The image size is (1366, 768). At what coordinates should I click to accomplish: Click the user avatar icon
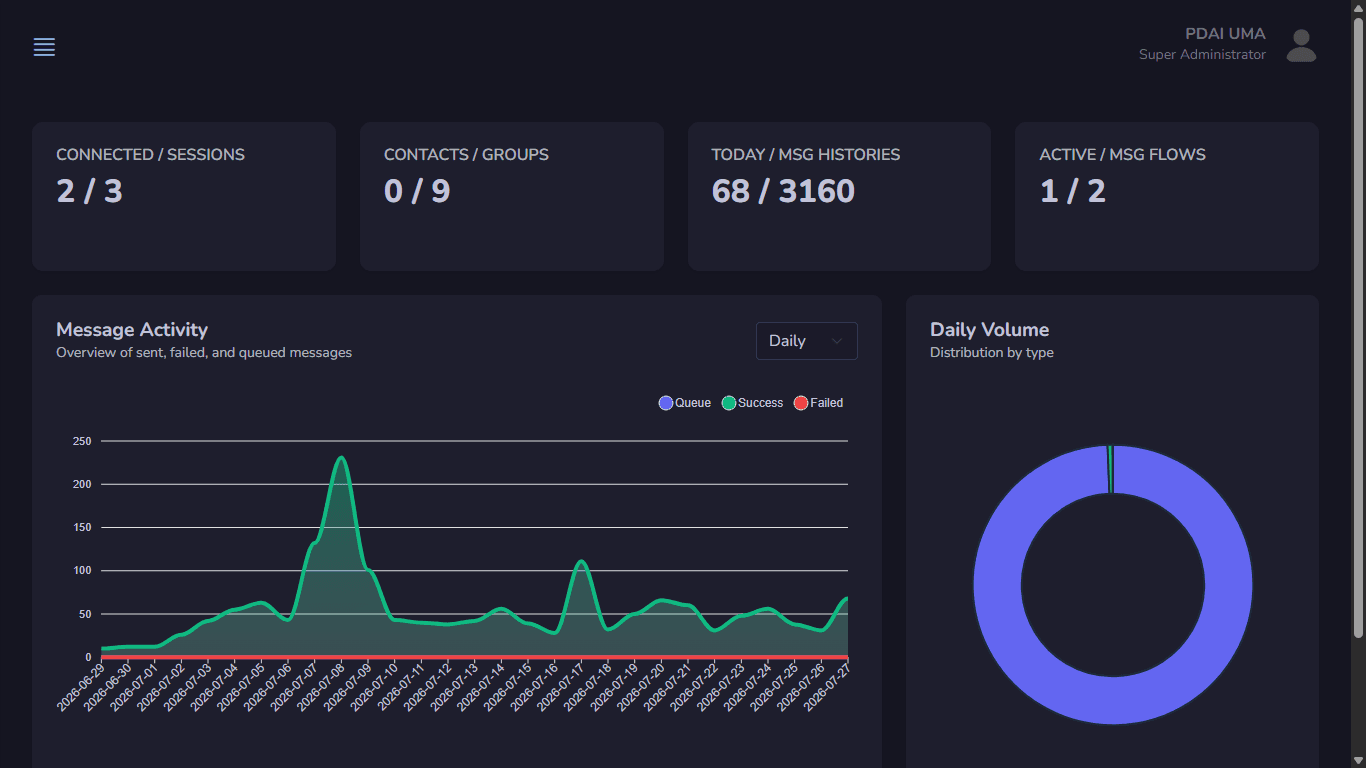1301,45
